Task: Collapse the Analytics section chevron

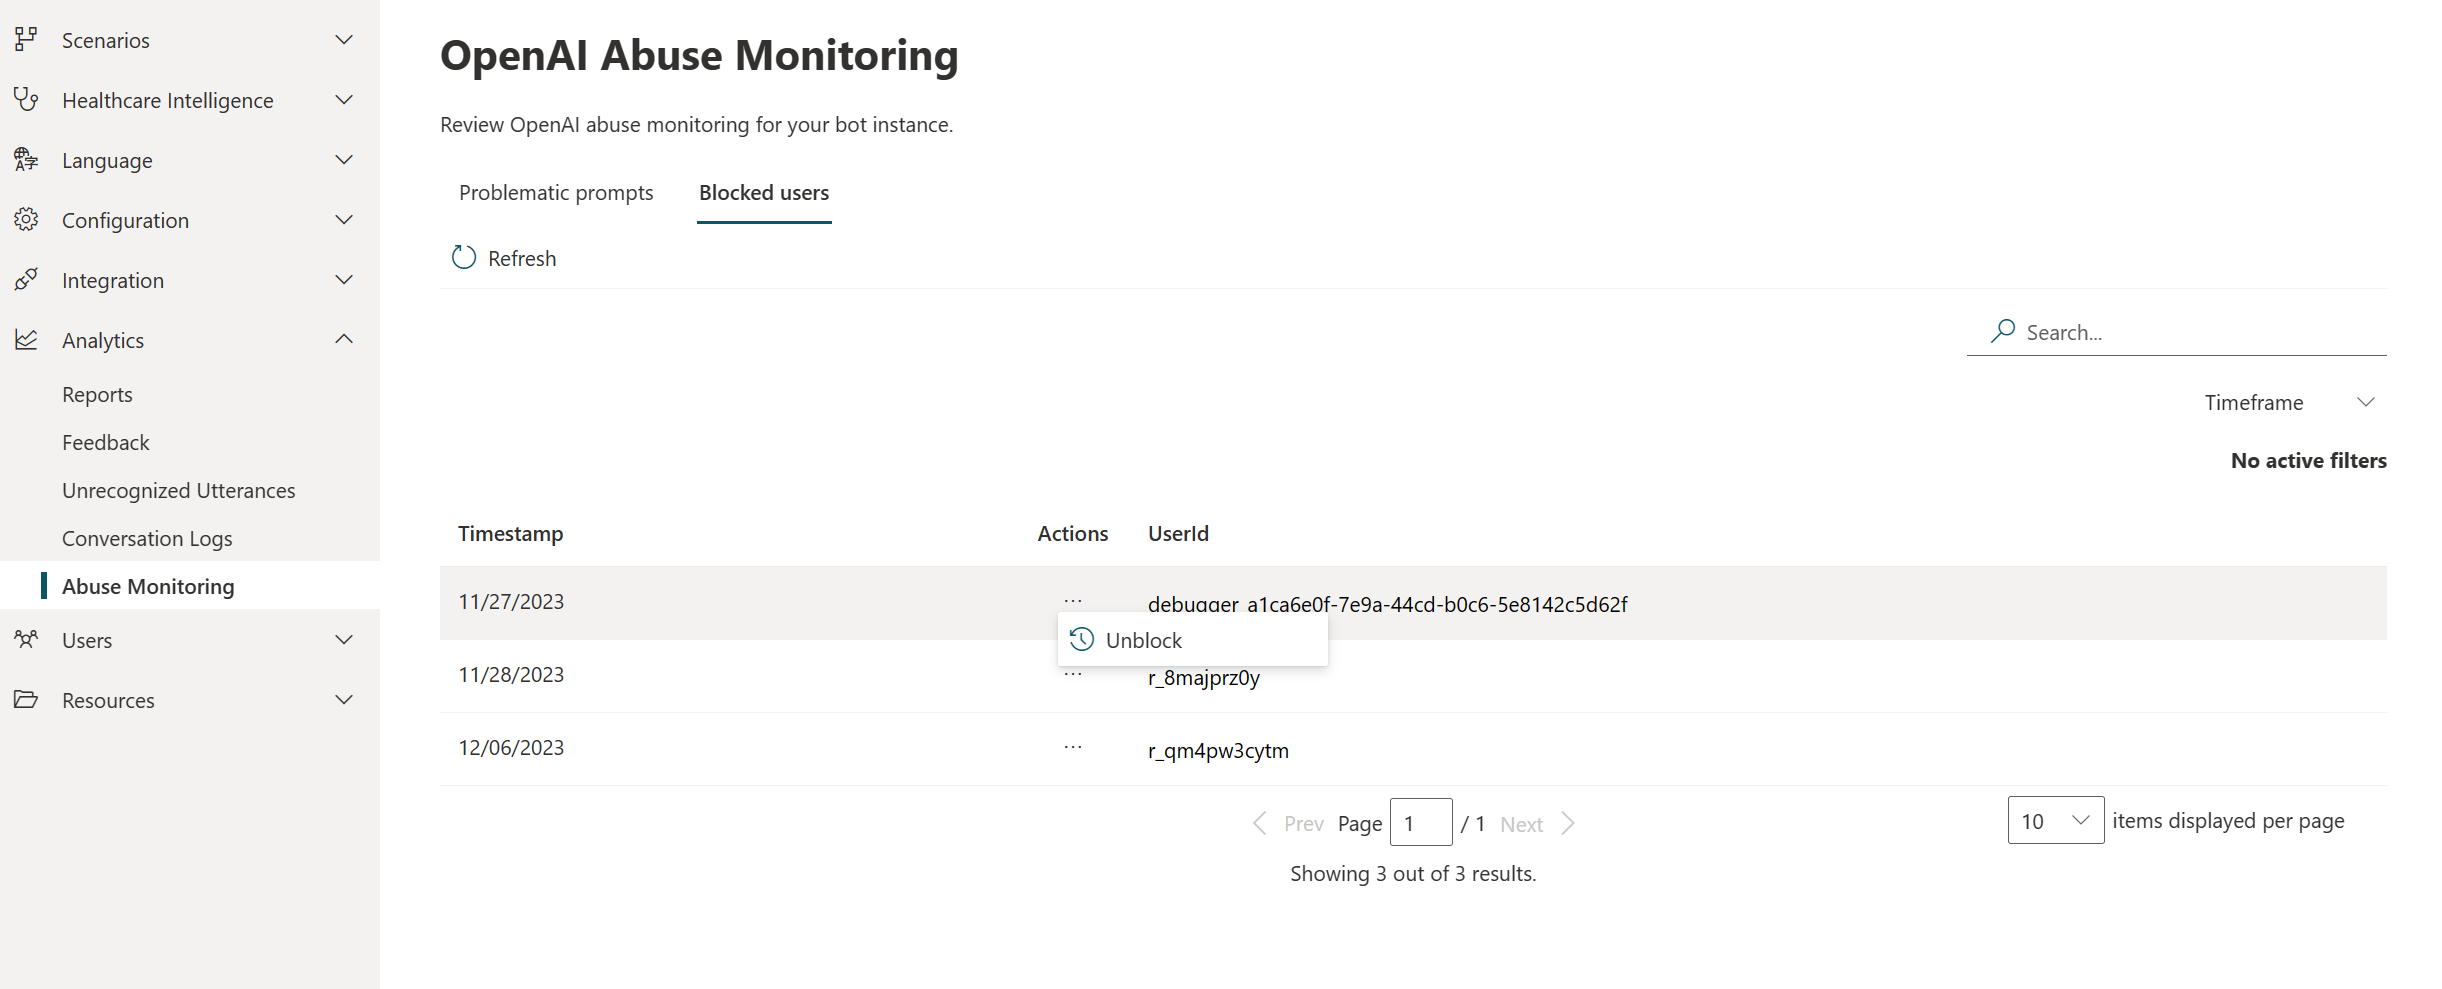Action: tap(344, 339)
